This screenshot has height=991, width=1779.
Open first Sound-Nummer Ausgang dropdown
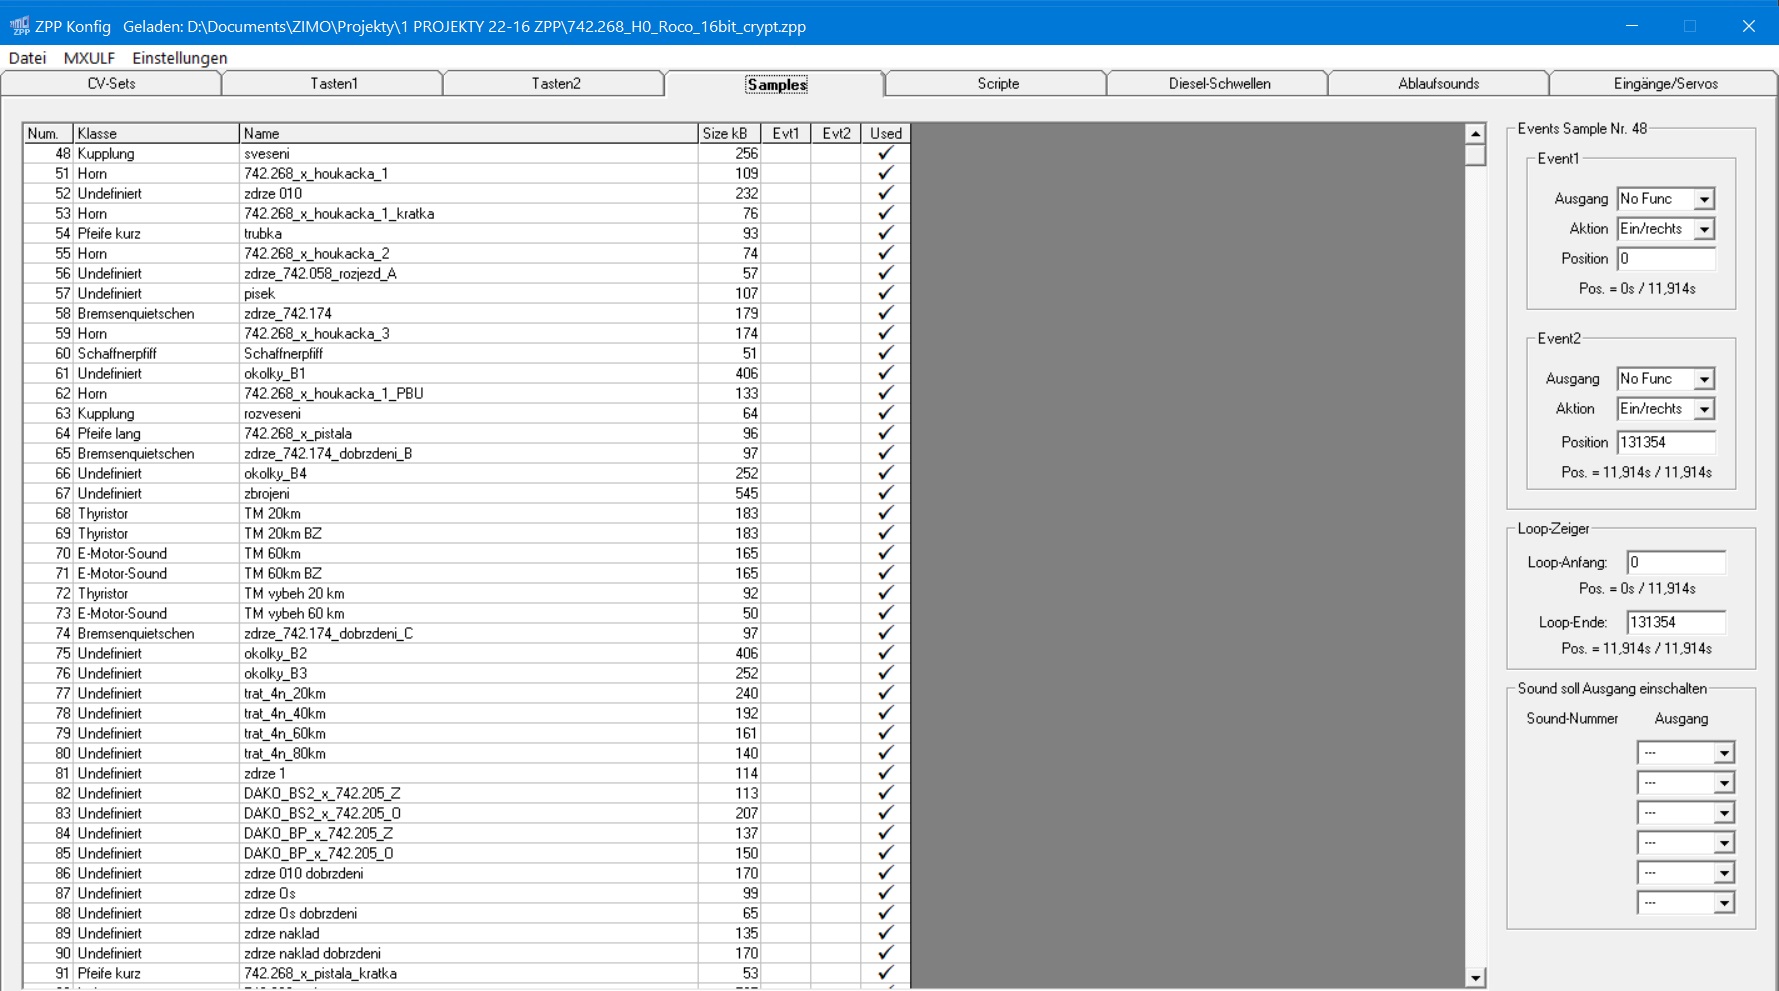point(1724,753)
